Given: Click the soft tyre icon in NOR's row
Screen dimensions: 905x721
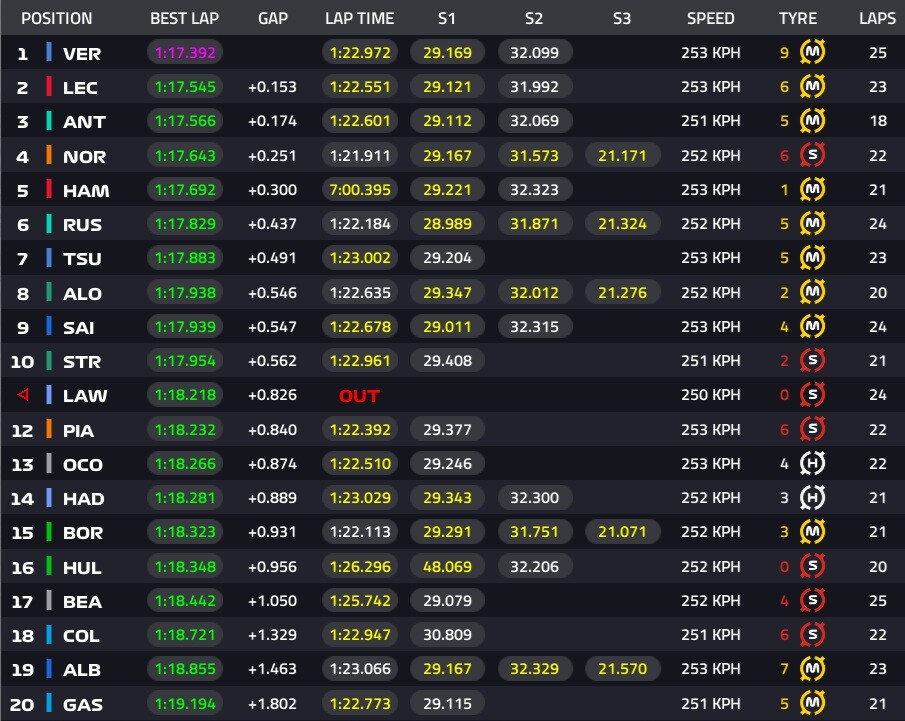Looking at the screenshot, I should tap(812, 155).
